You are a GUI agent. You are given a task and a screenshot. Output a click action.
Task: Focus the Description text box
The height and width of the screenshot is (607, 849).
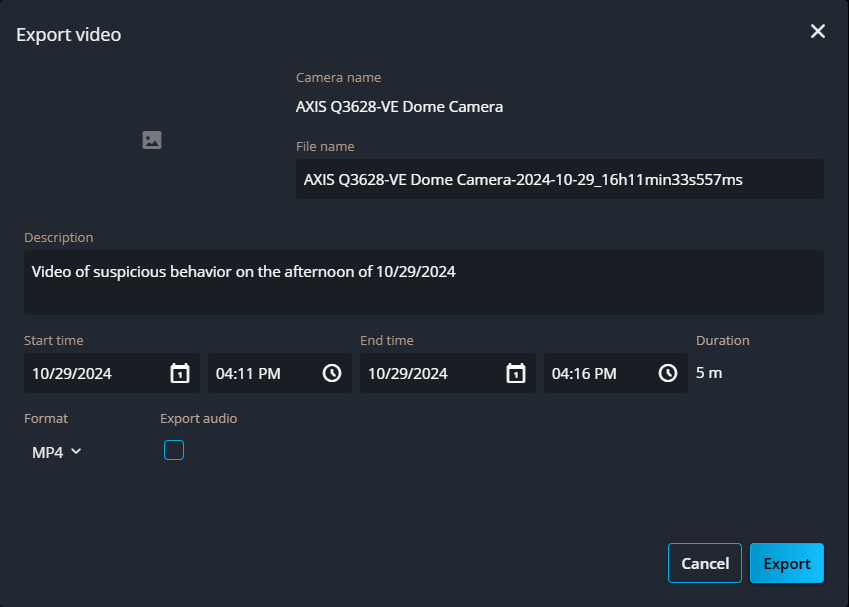(423, 282)
